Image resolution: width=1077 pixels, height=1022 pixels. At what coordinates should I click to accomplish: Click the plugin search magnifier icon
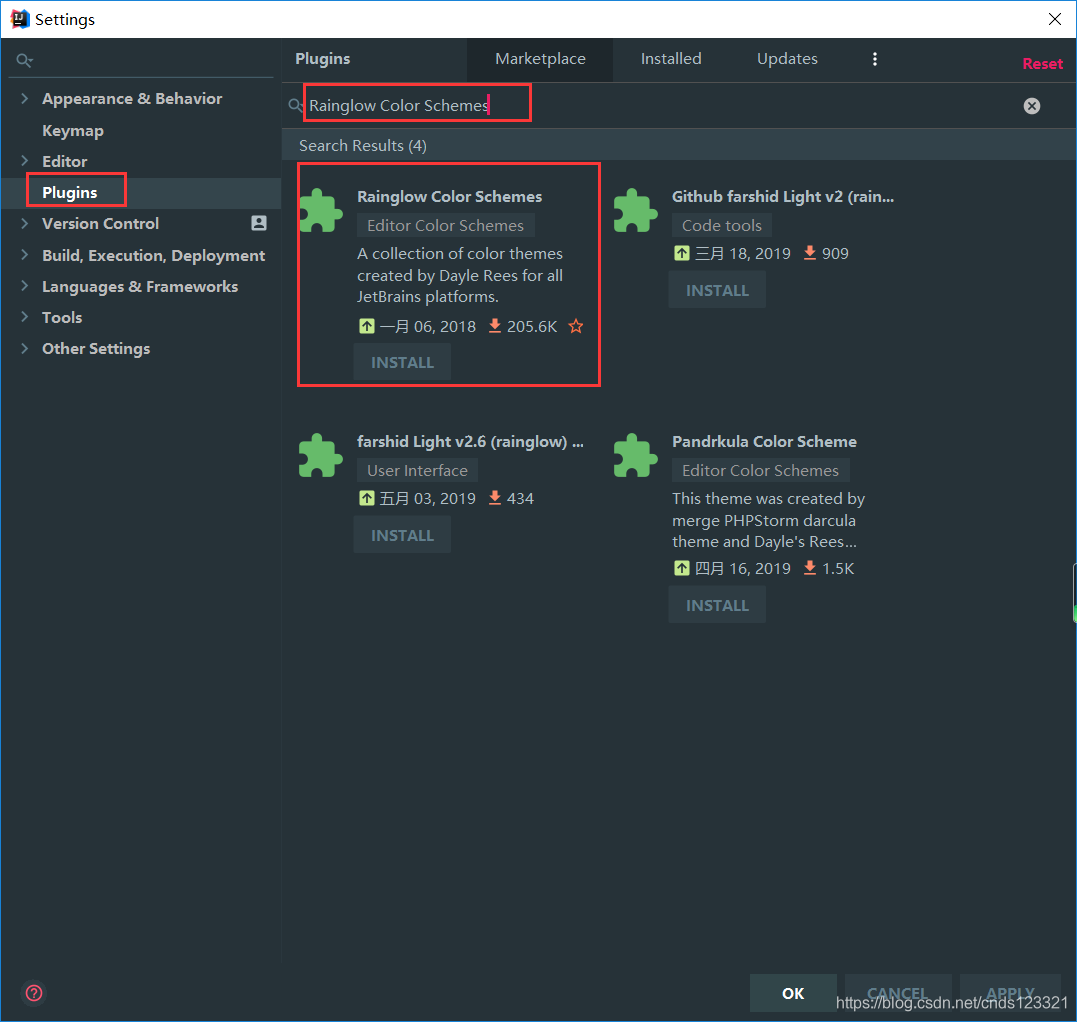pyautogui.click(x=295, y=105)
